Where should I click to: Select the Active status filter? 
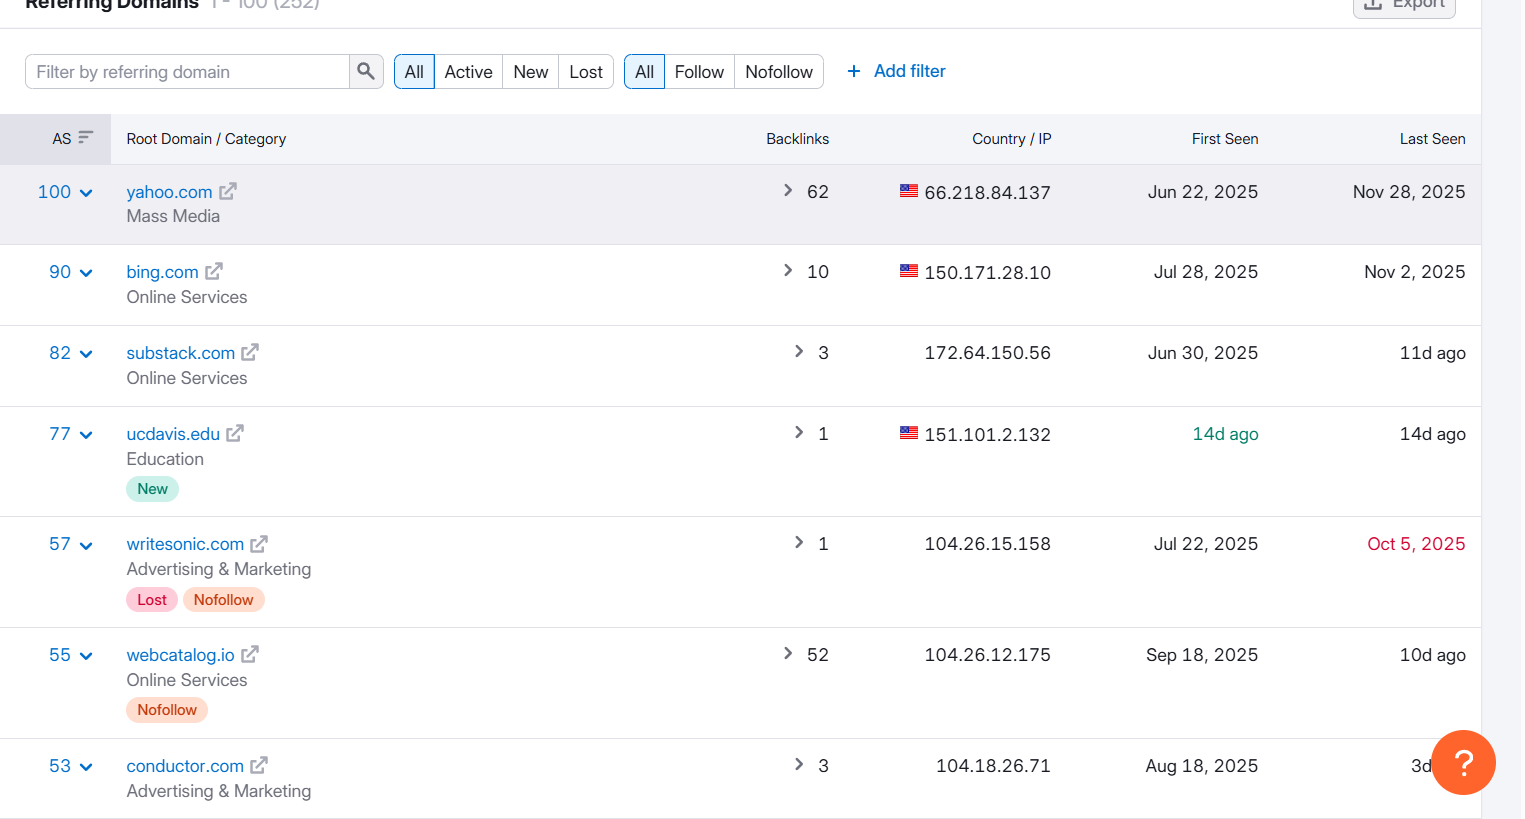pyautogui.click(x=468, y=71)
